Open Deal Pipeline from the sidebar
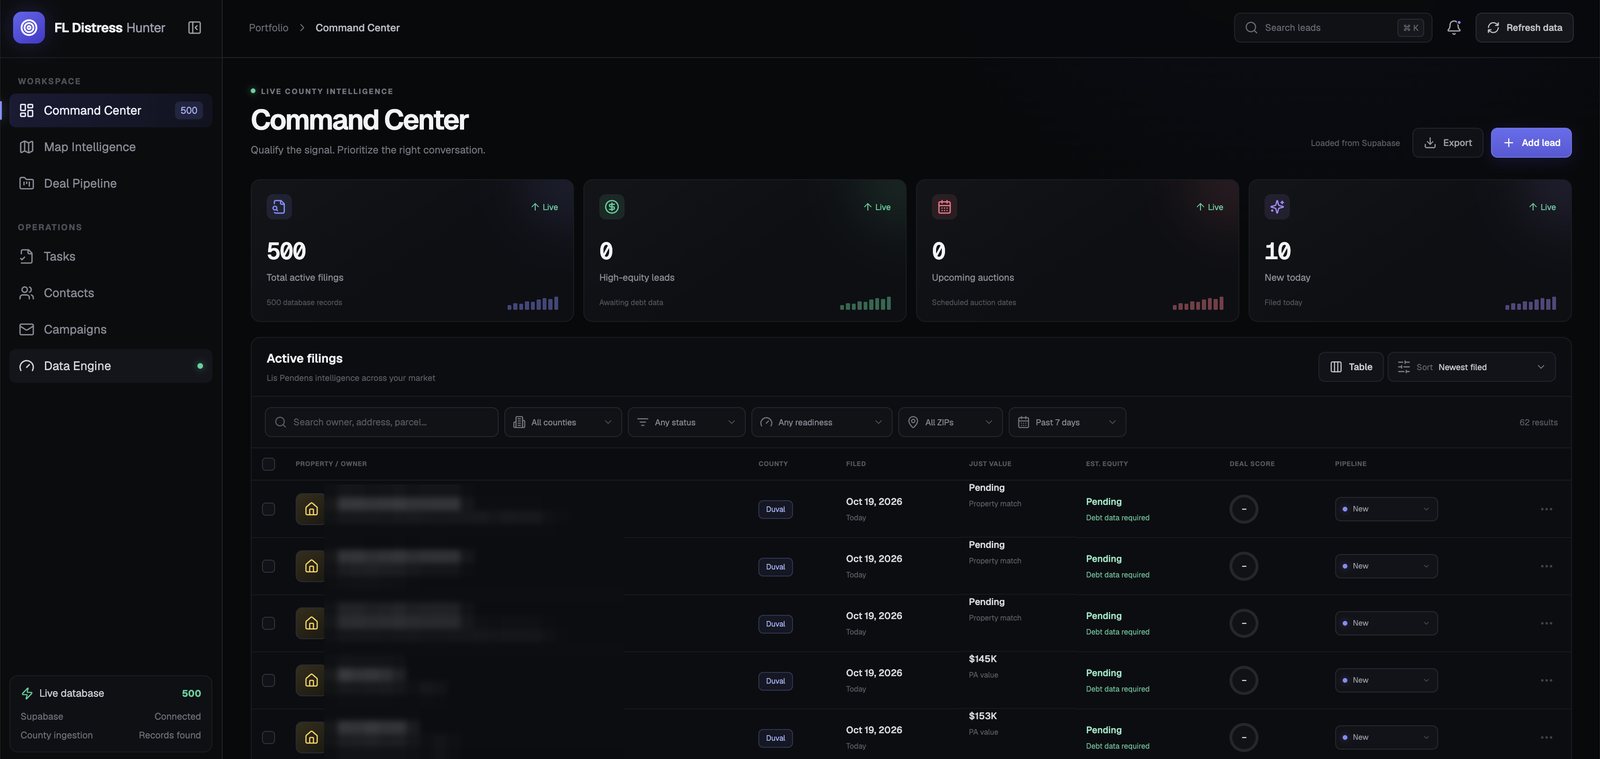Image resolution: width=1600 pixels, height=759 pixels. click(111, 183)
